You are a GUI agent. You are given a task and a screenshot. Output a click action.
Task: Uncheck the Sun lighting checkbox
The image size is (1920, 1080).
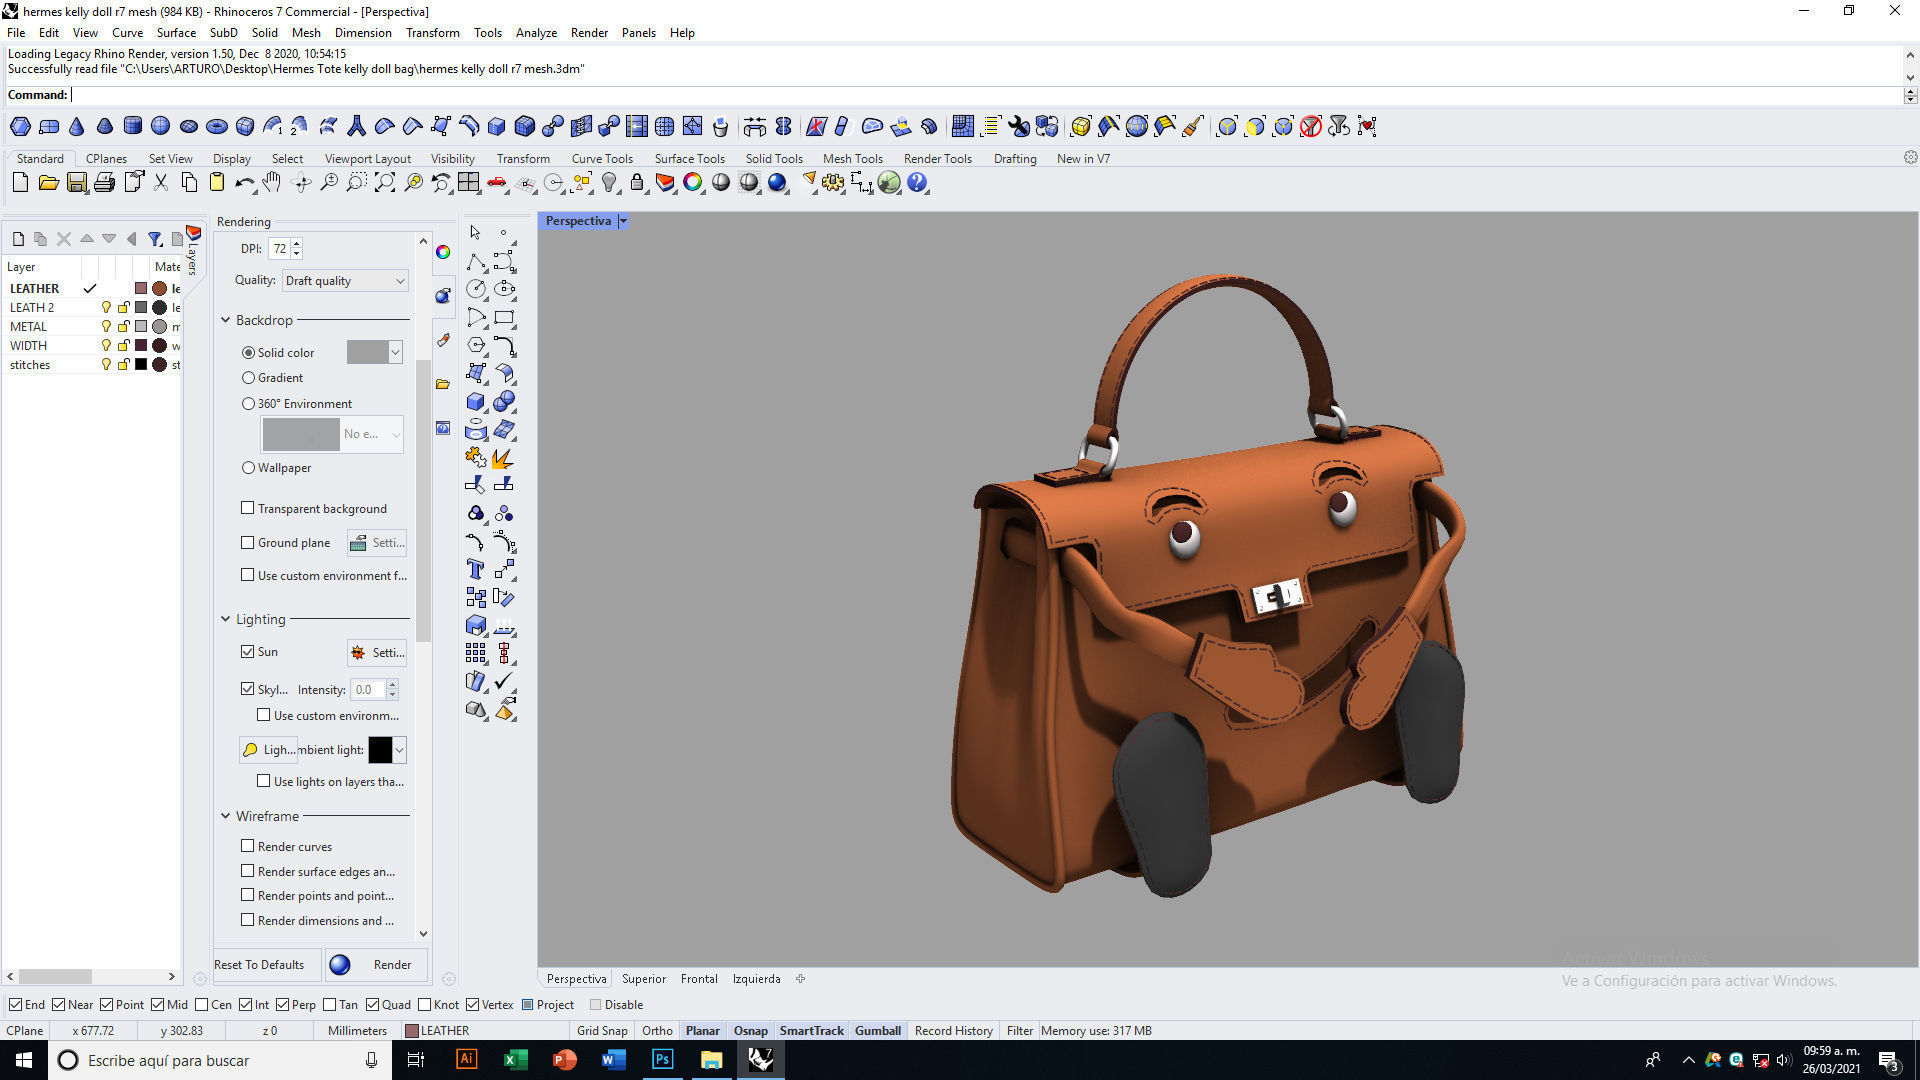click(247, 651)
